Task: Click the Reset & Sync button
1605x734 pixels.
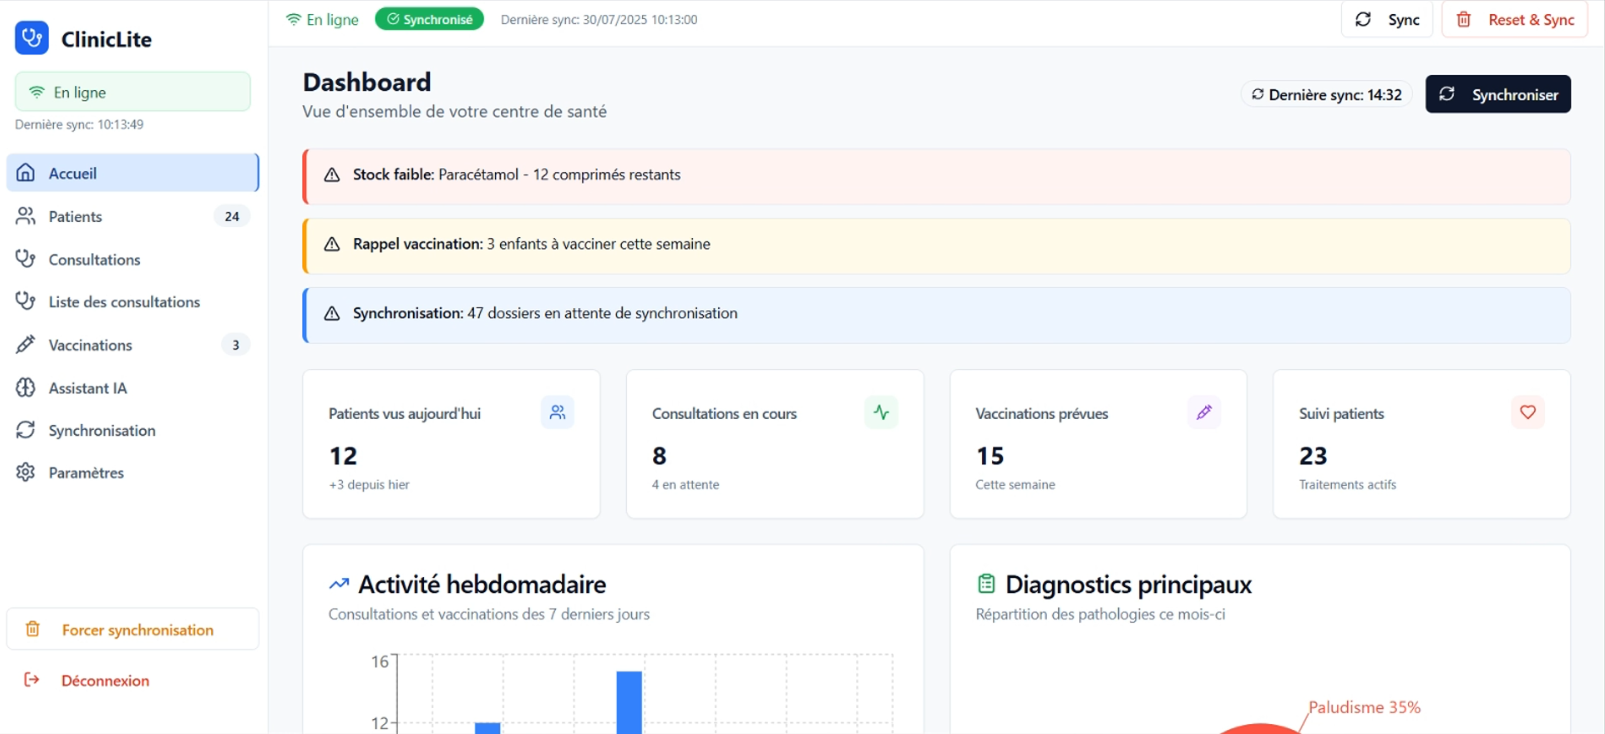Action: point(1515,19)
